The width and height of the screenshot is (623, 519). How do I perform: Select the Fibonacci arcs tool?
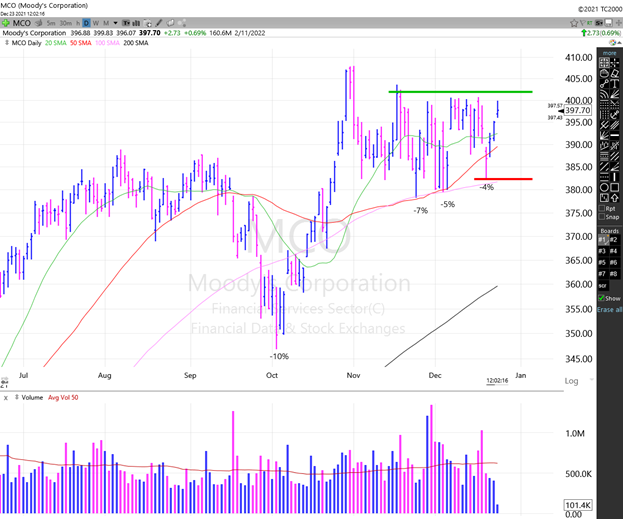coord(604,93)
